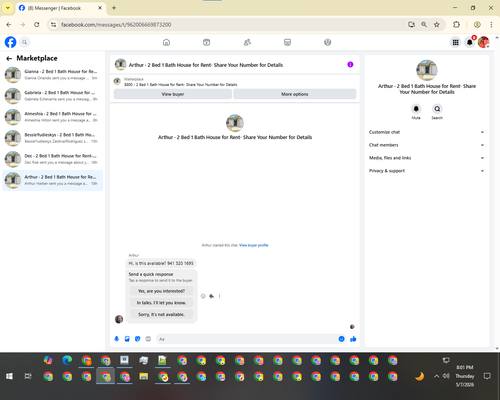Go back in browser history
The width and height of the screenshot is (500, 400).
pyautogui.click(x=9, y=25)
